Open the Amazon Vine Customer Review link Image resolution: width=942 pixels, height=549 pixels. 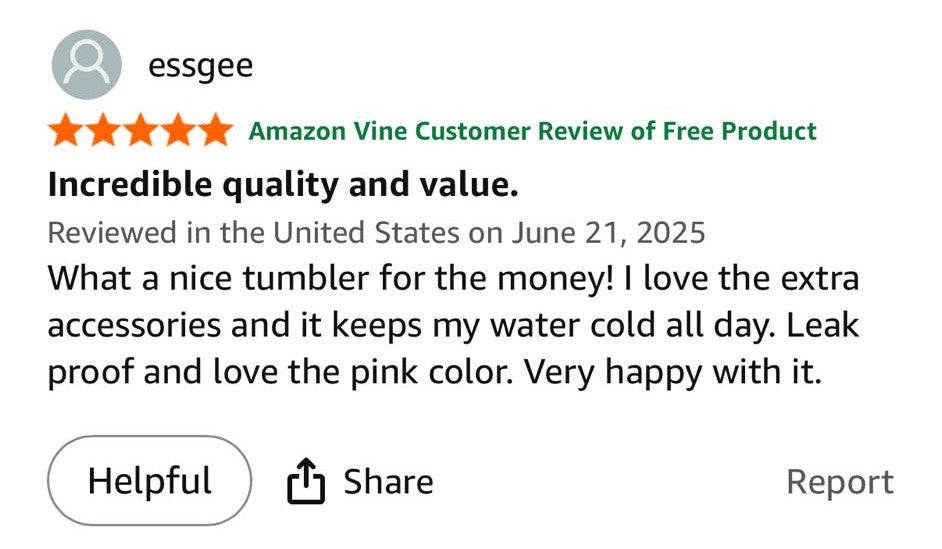532,131
